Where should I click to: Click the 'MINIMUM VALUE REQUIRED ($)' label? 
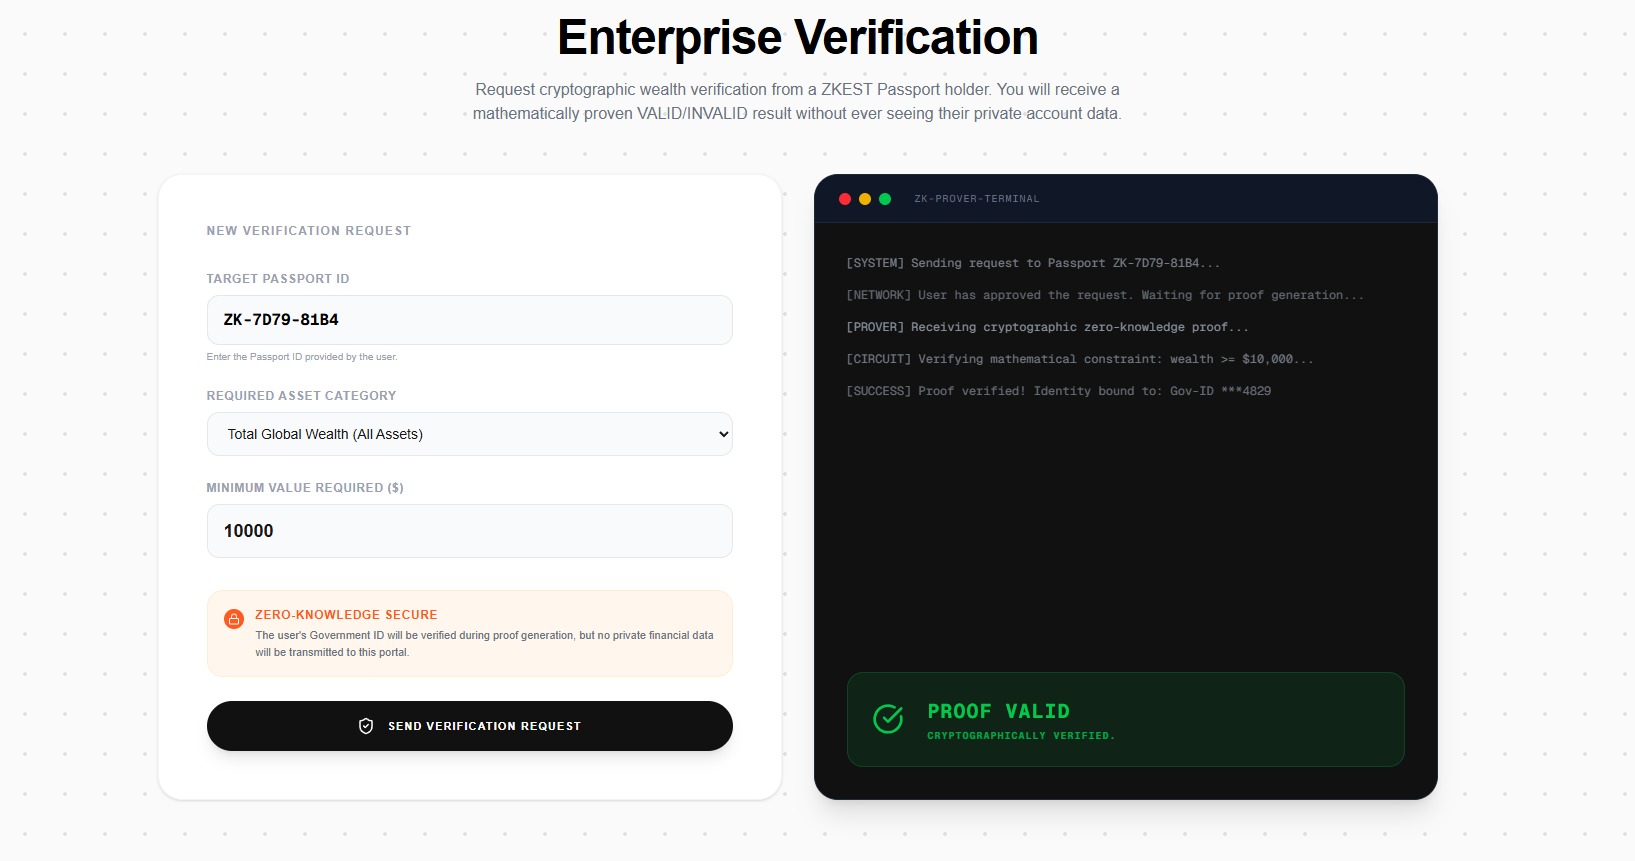[305, 488]
